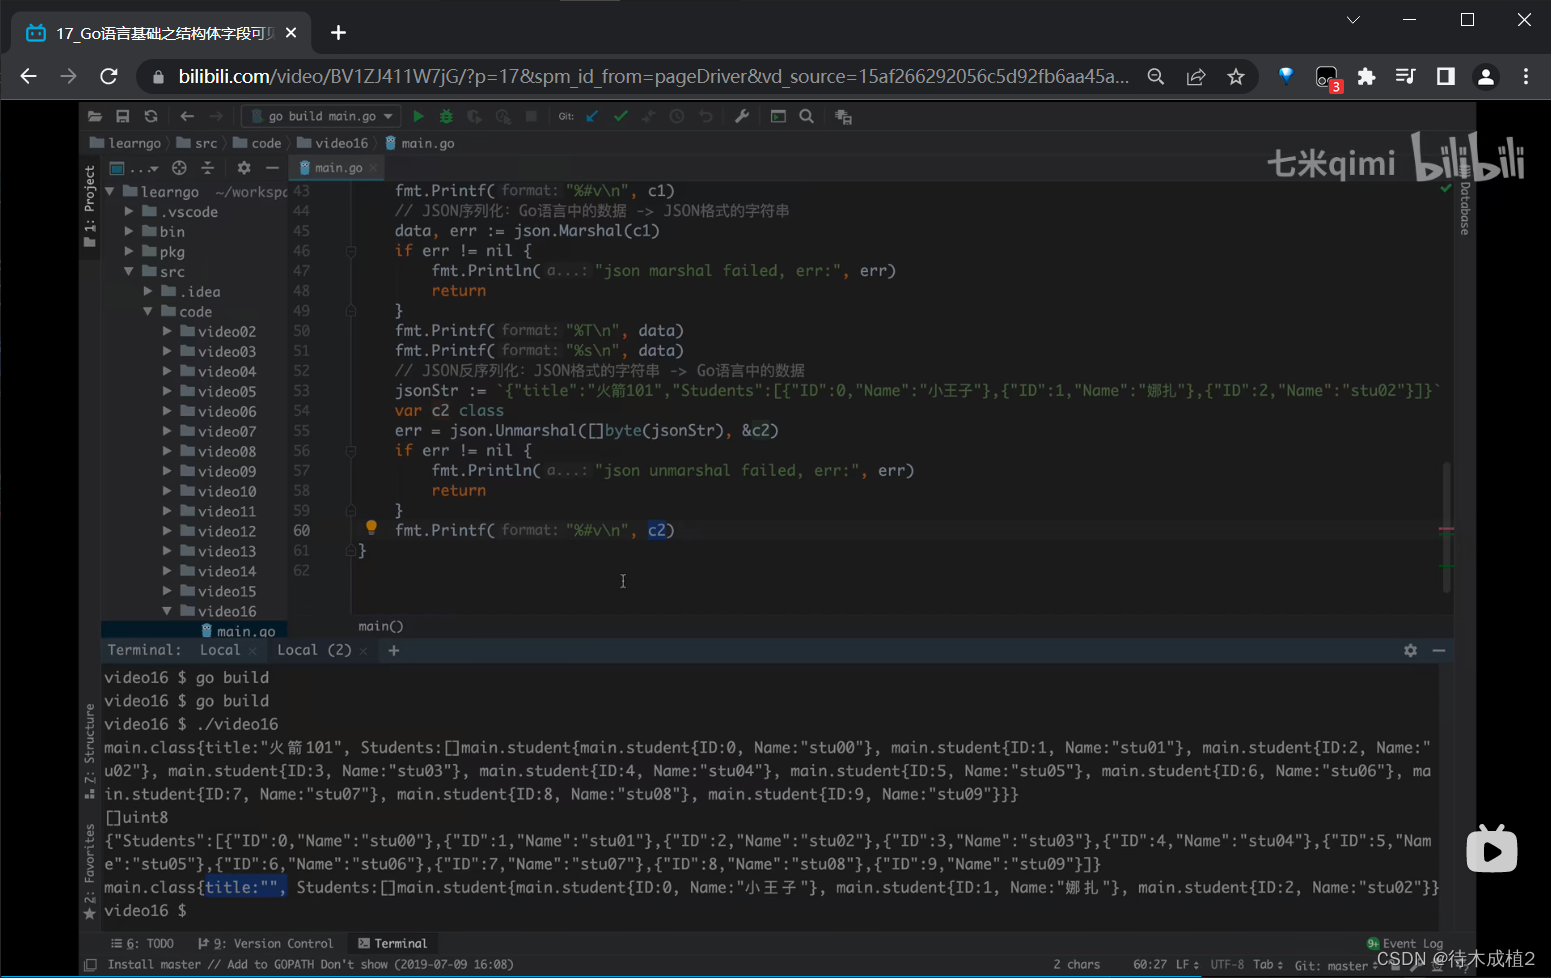The image size is (1551, 978).
Task: Collapse the src folder arrow
Action: pyautogui.click(x=129, y=271)
